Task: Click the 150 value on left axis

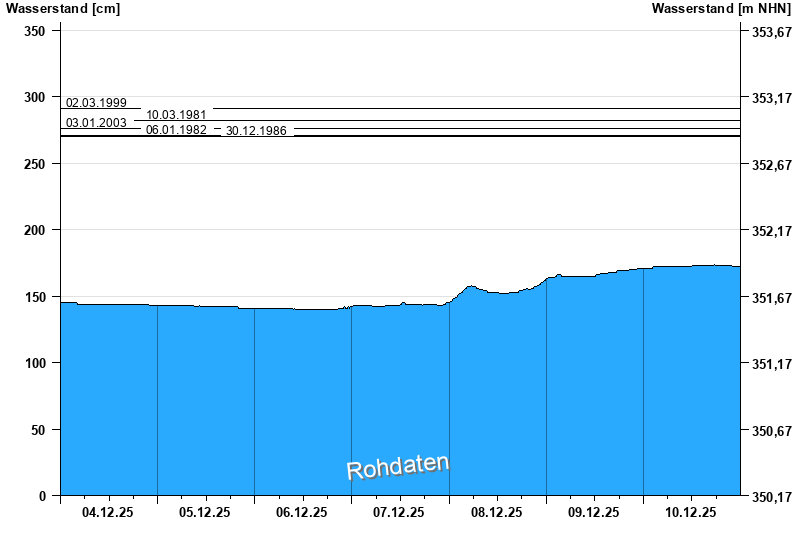Action: coord(35,297)
